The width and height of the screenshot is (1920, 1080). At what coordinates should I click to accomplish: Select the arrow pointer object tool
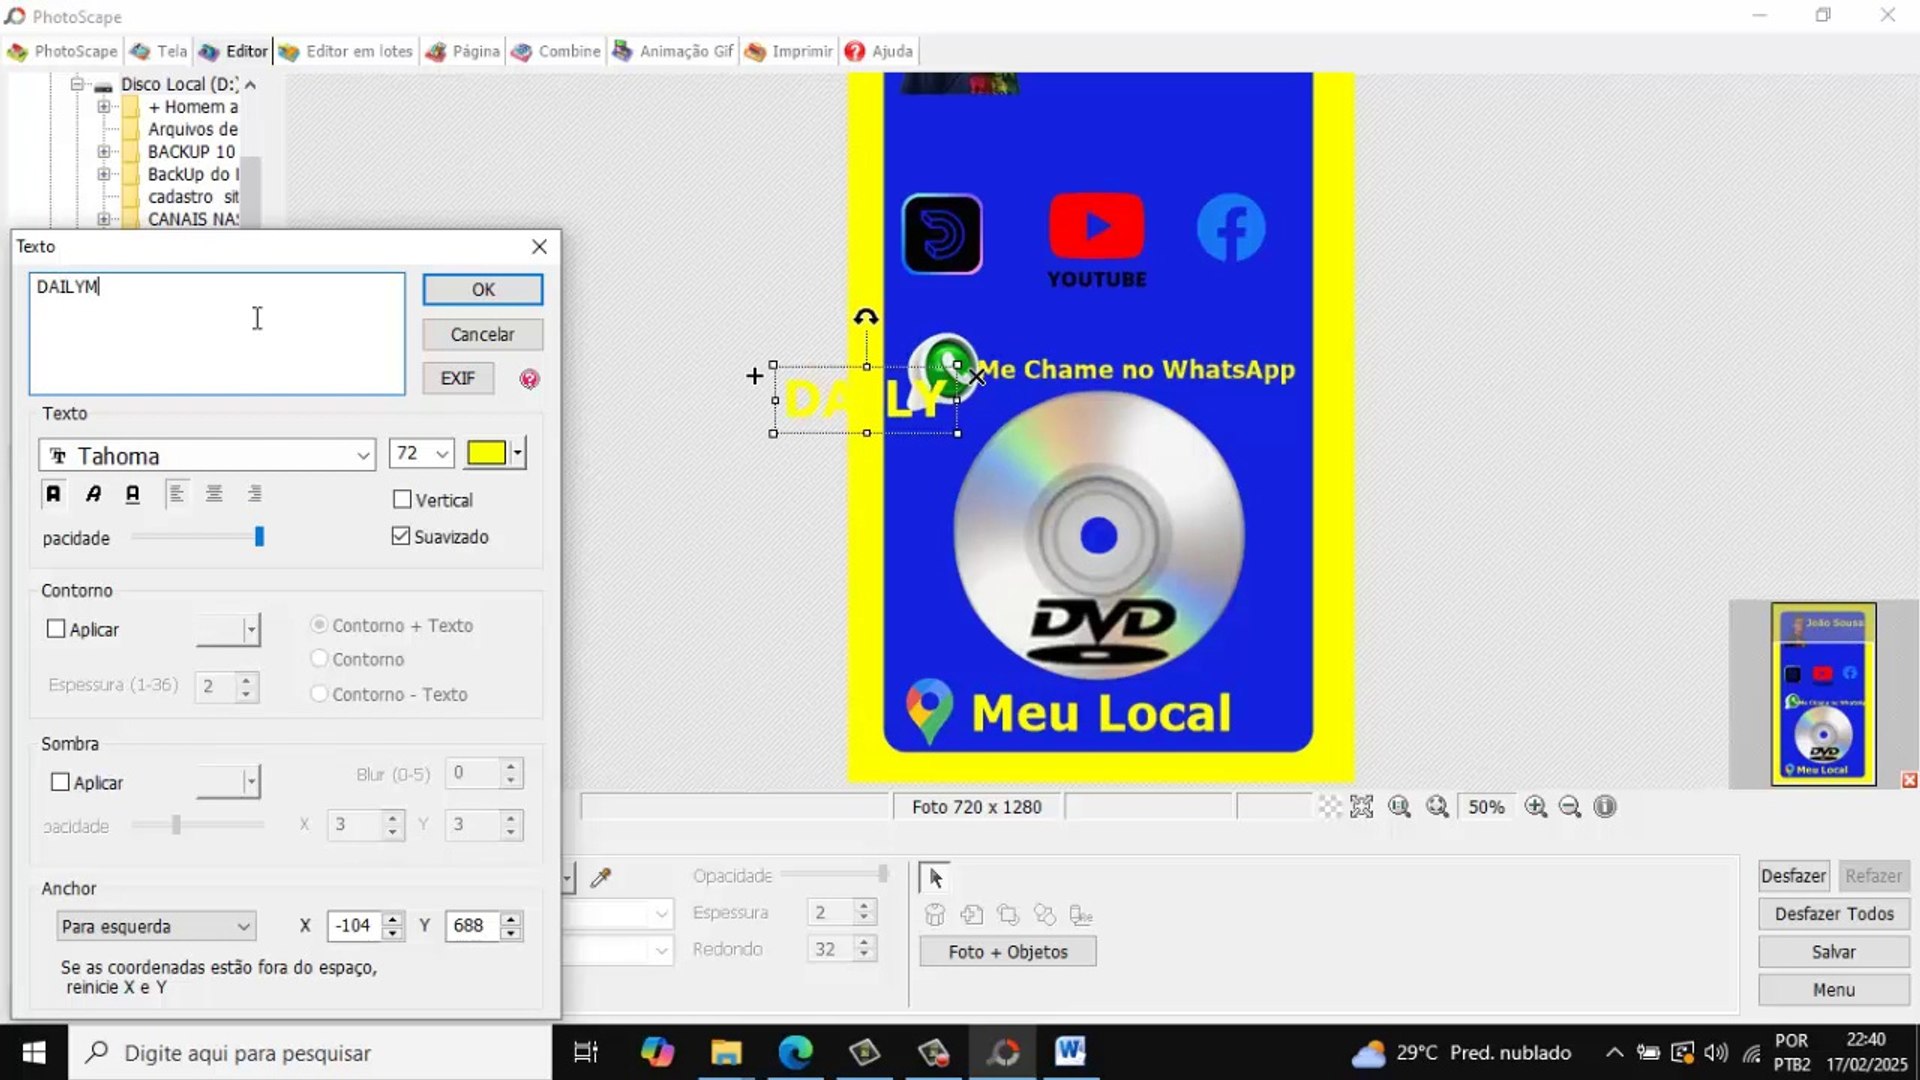tap(935, 878)
